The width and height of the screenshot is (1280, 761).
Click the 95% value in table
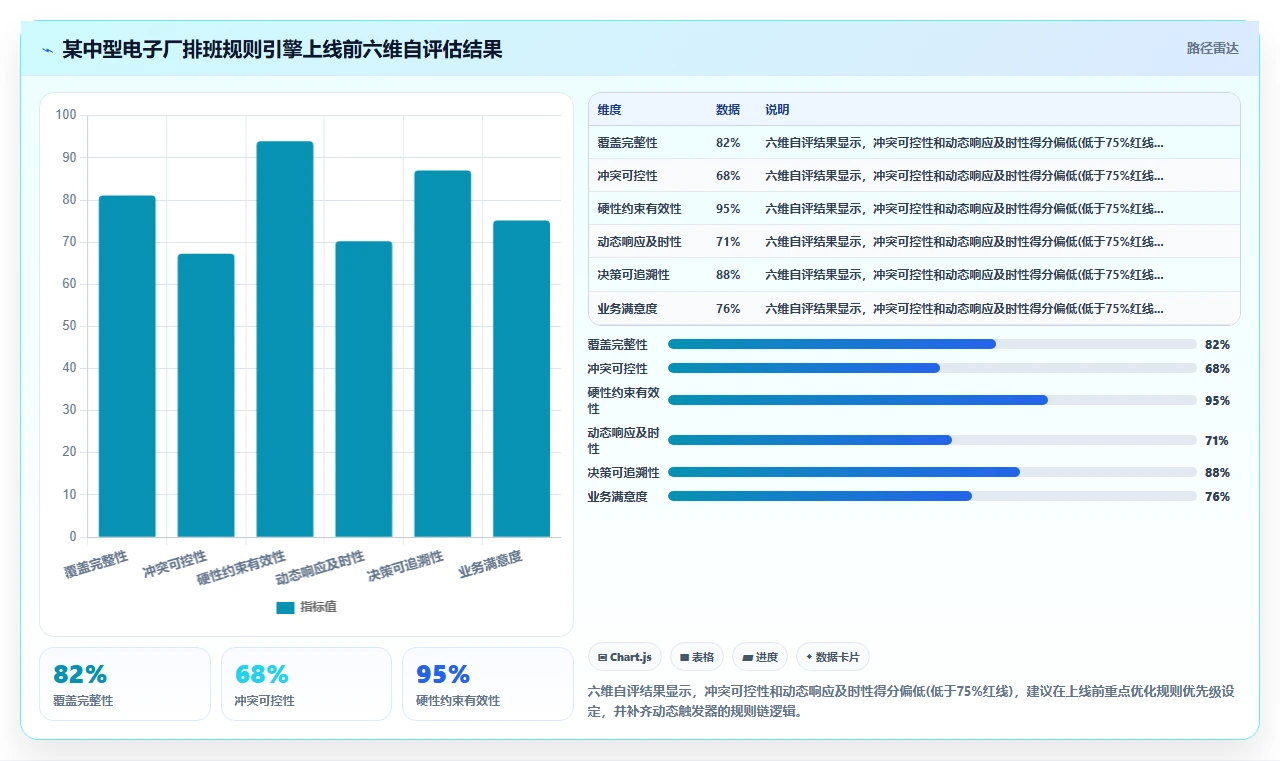tap(728, 209)
